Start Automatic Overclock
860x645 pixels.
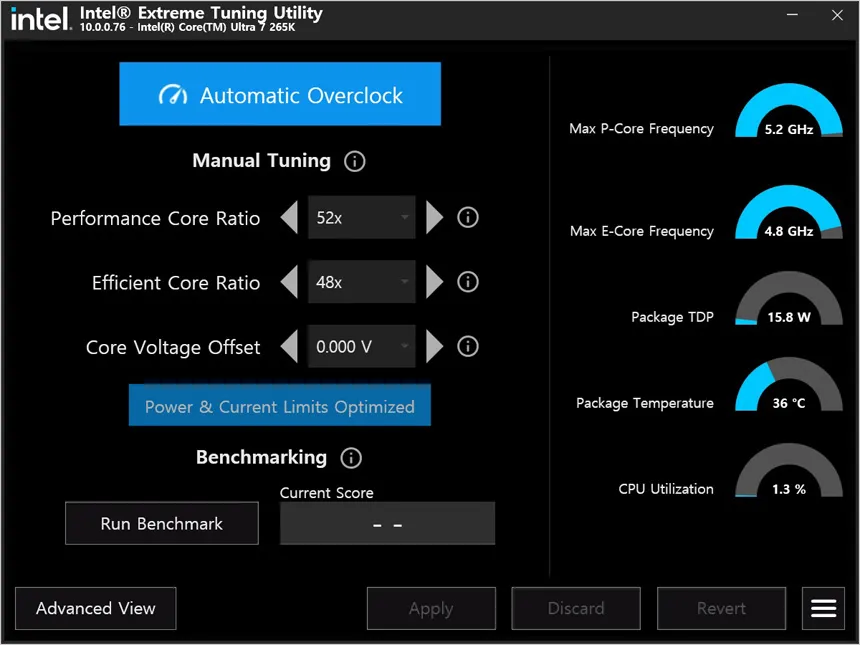pyautogui.click(x=280, y=95)
